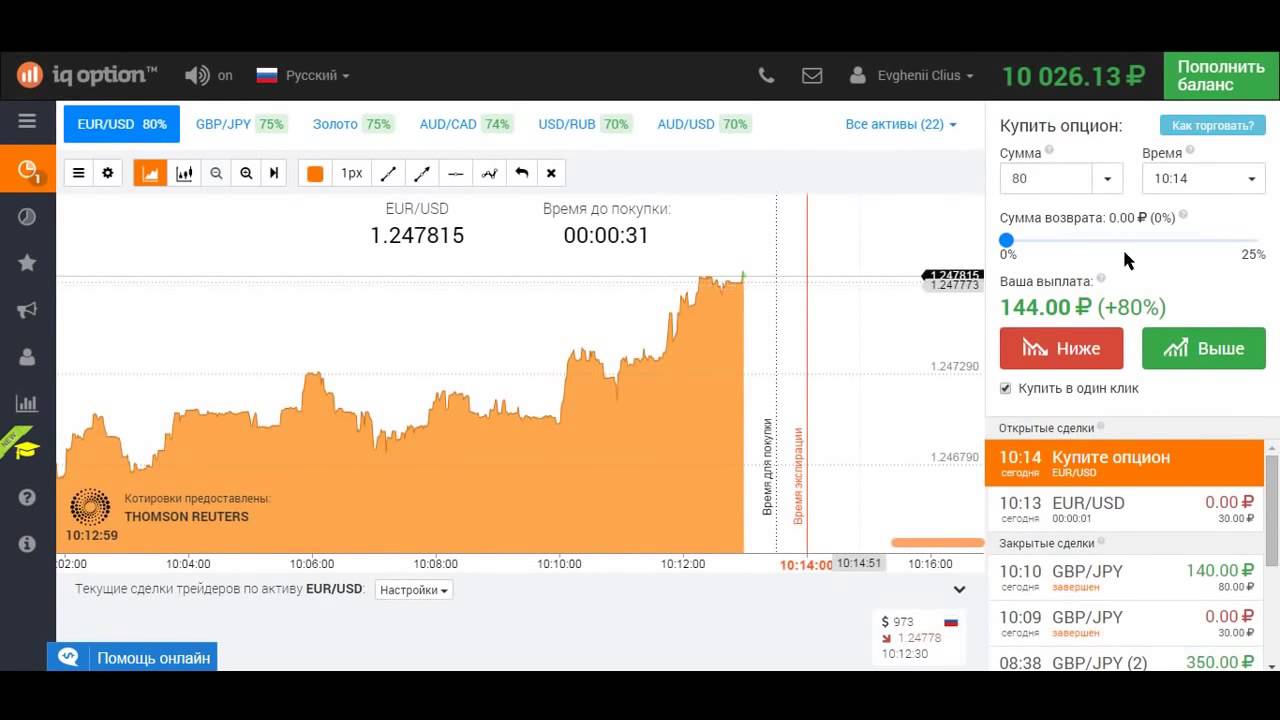Open the 10:13 EUR/USD open deal
Image resolution: width=1280 pixels, height=720 pixels.
click(1124, 509)
